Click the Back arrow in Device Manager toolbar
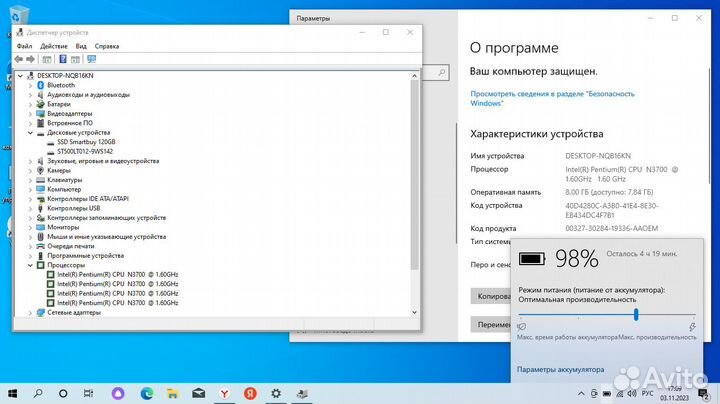The width and height of the screenshot is (720, 404). 18,59
